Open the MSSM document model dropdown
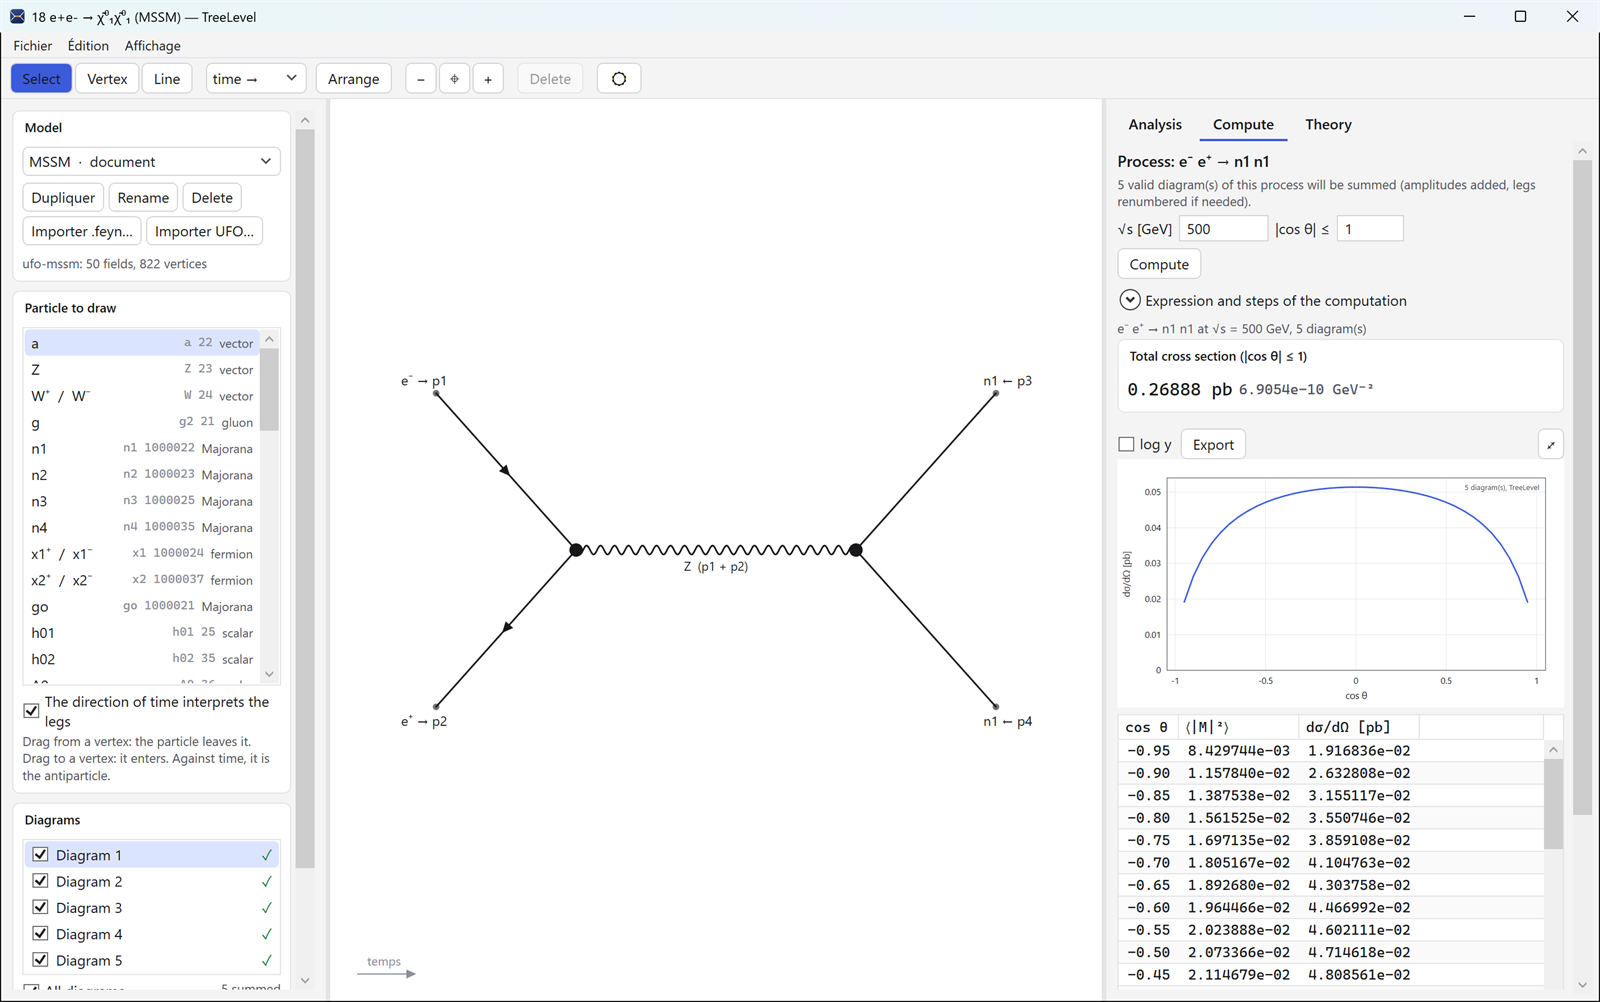Image resolution: width=1600 pixels, height=1002 pixels. point(151,162)
